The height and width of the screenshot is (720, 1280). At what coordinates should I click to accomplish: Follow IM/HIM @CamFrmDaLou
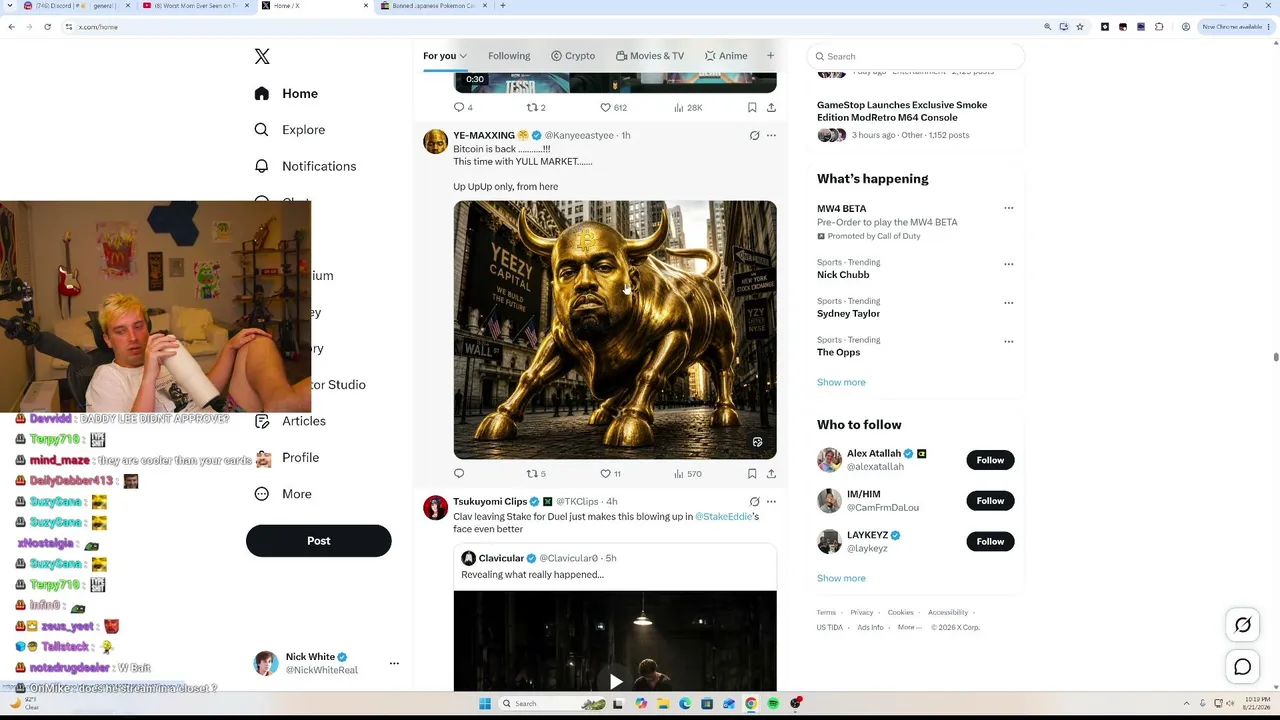coord(990,501)
